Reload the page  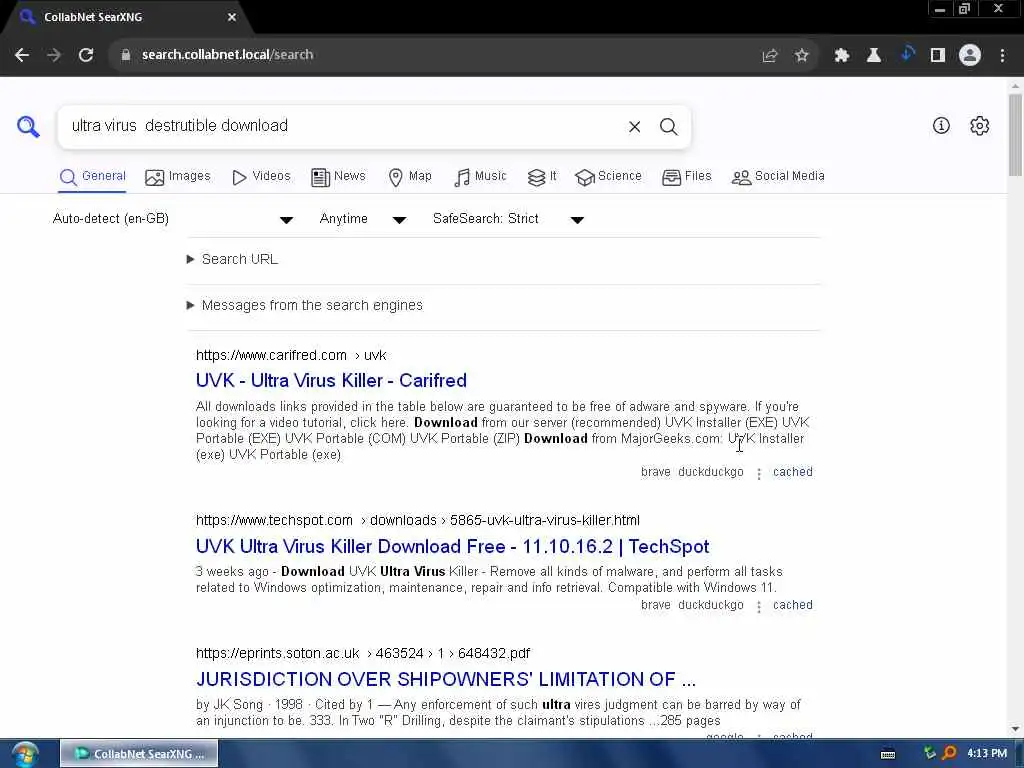[86, 55]
